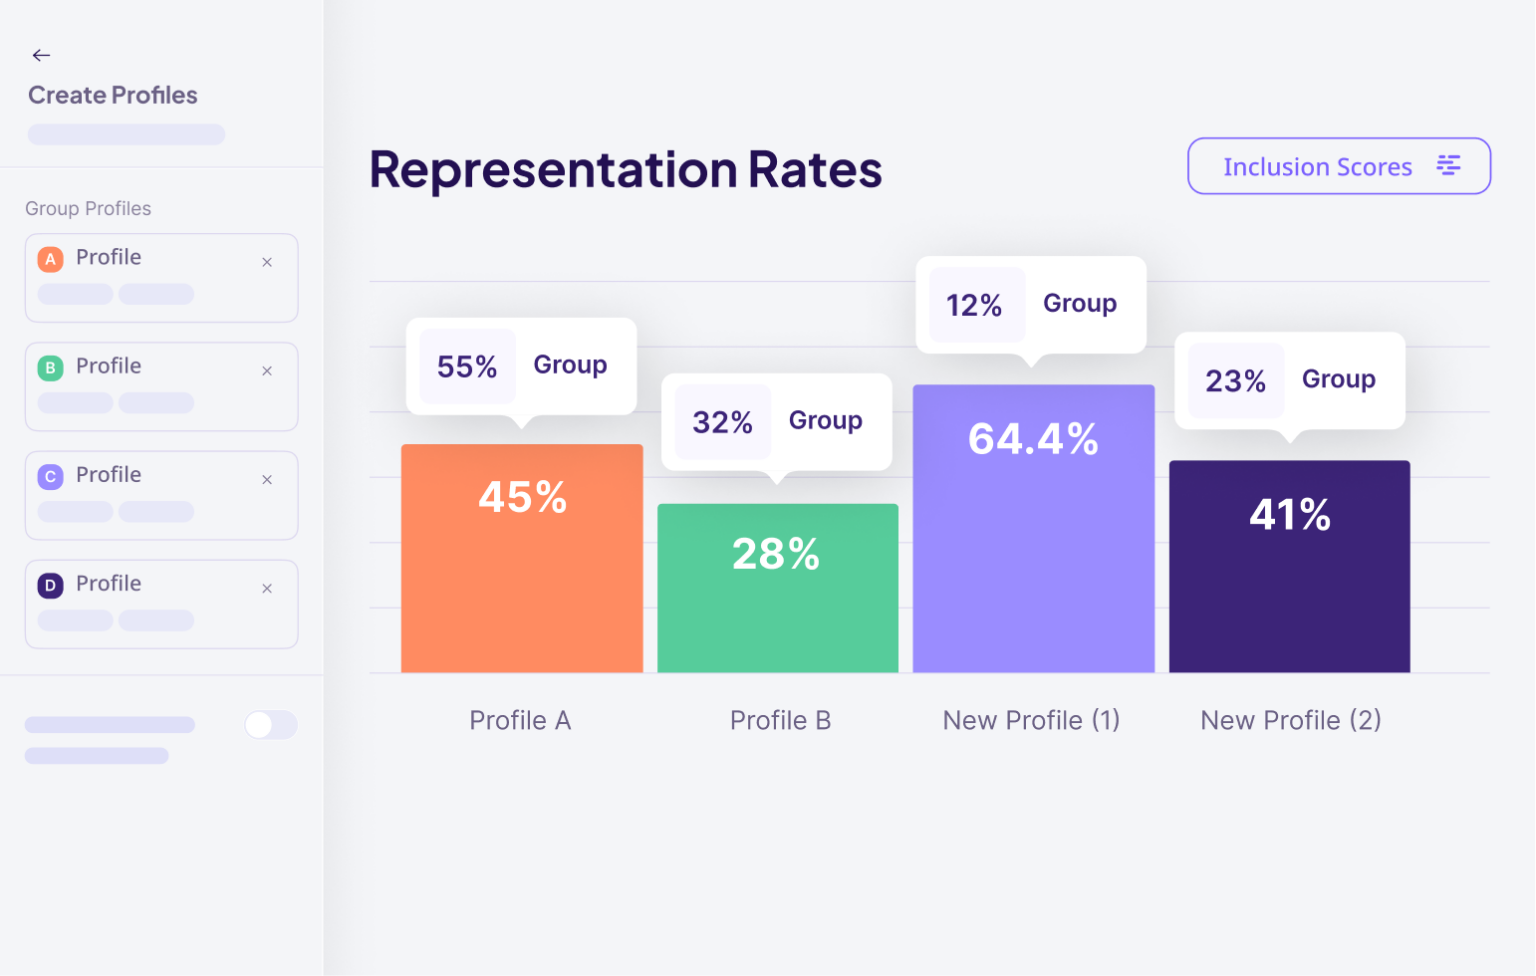Click Profile C's purple avatar badge

click(50, 477)
